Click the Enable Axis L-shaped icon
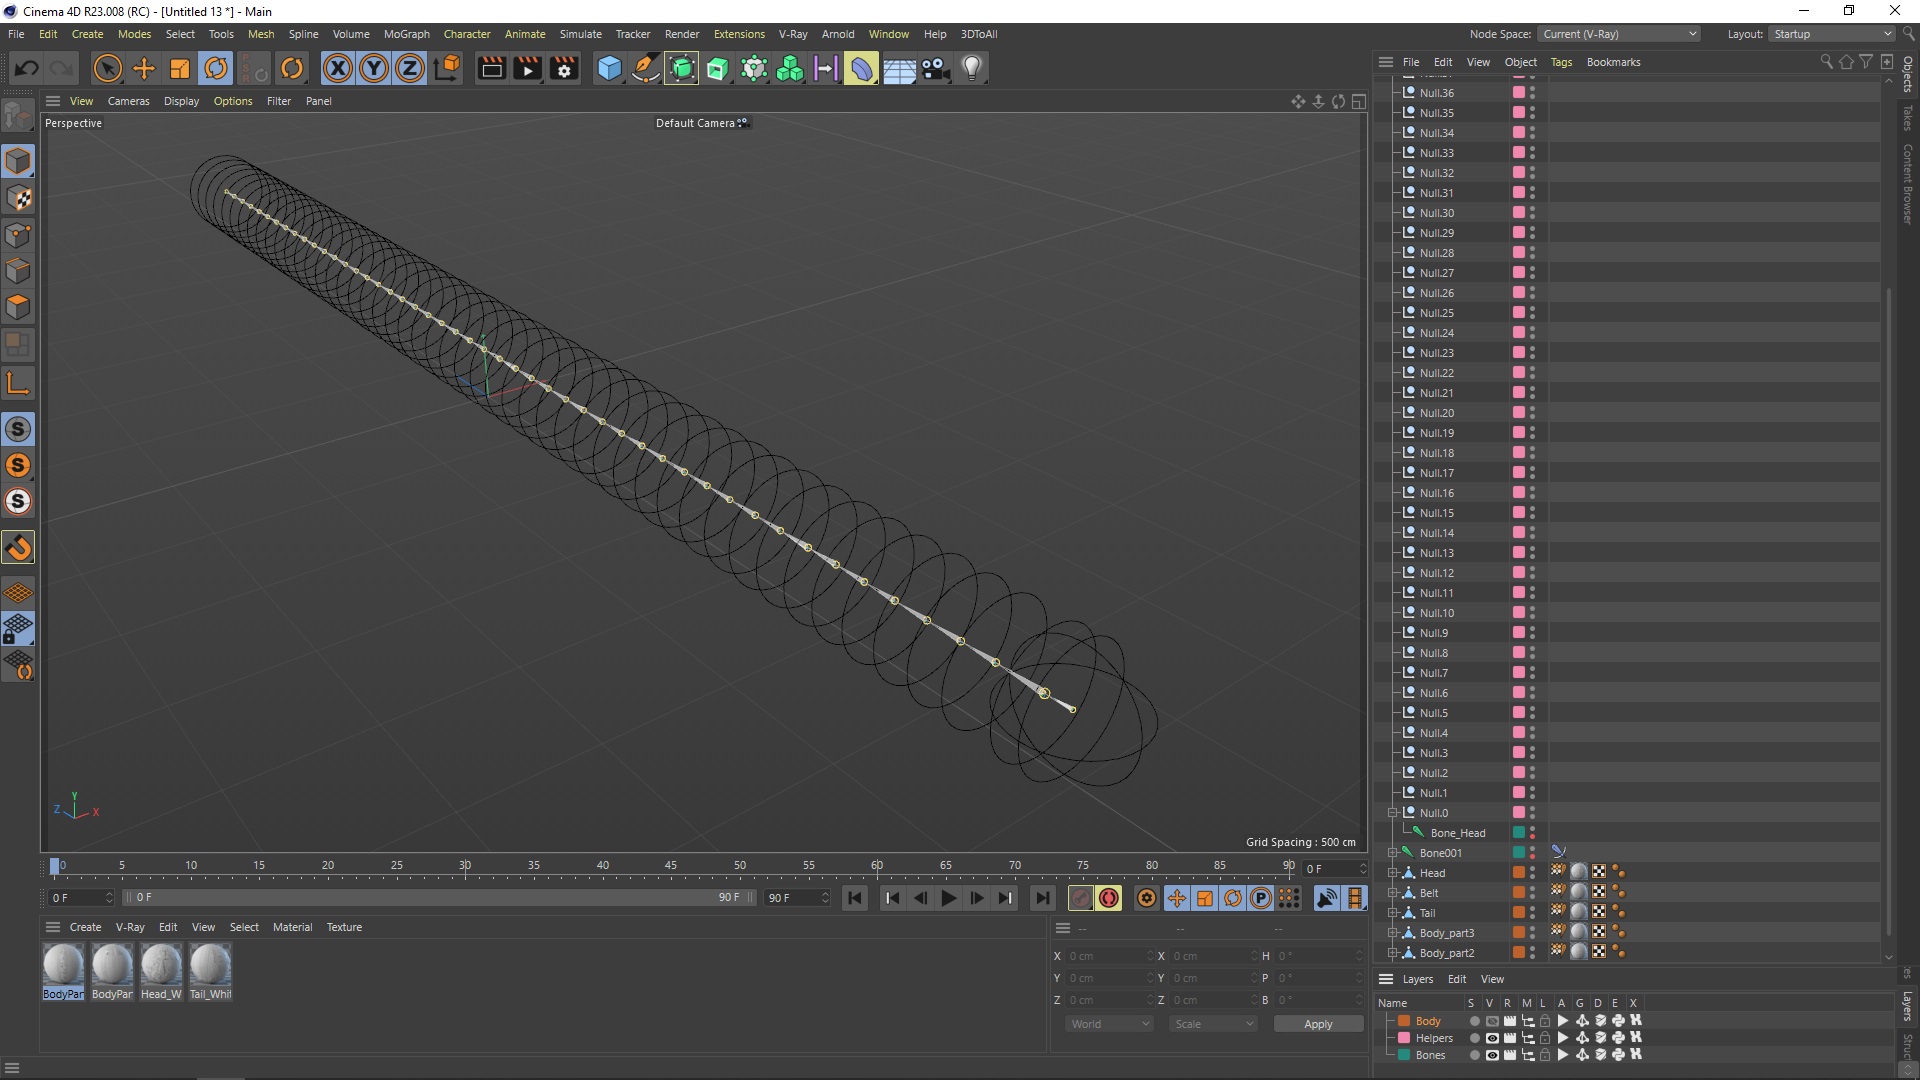 pos(18,383)
